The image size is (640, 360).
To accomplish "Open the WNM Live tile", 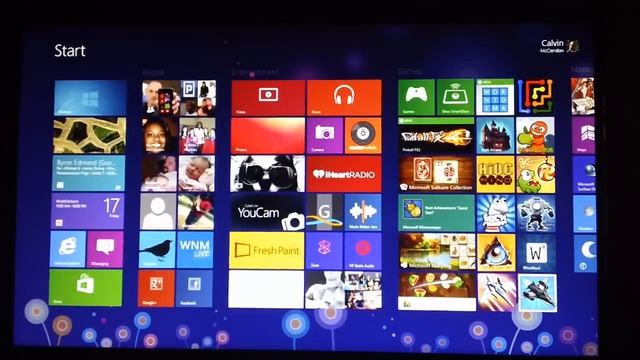I will click(x=195, y=250).
